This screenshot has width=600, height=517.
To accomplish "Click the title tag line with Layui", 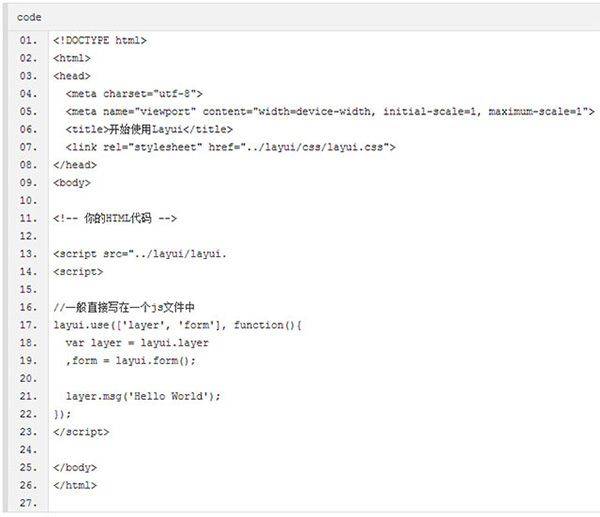I will pos(149,129).
